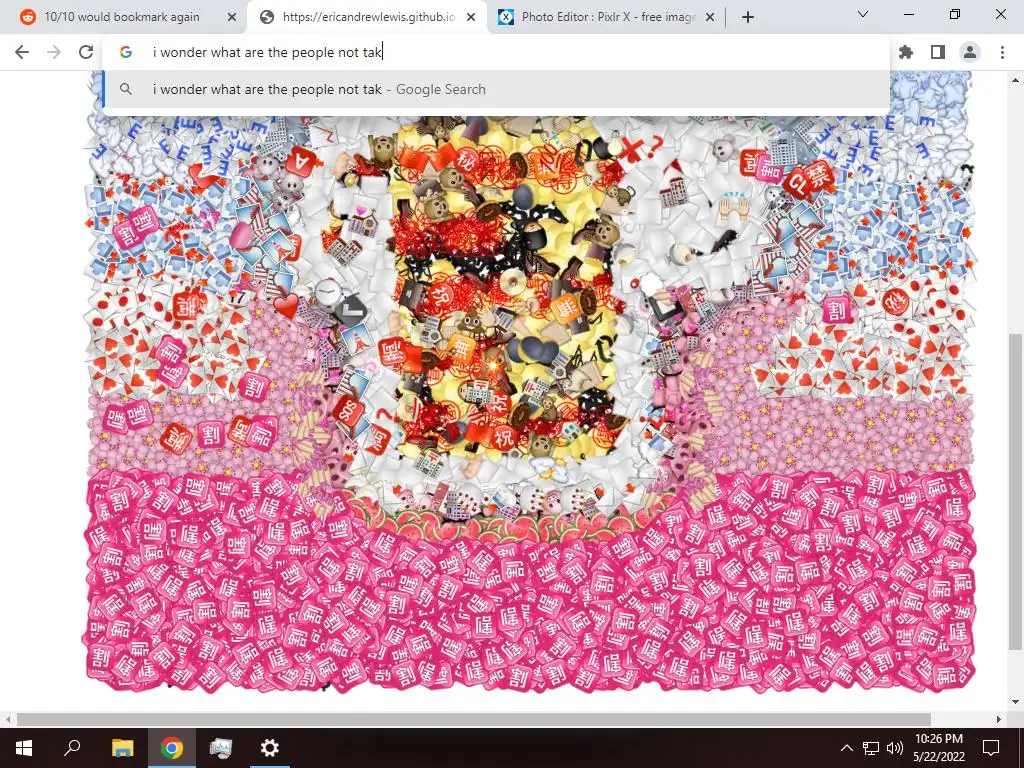Switch to the ericandrewlewis.github.io tab

(369, 17)
